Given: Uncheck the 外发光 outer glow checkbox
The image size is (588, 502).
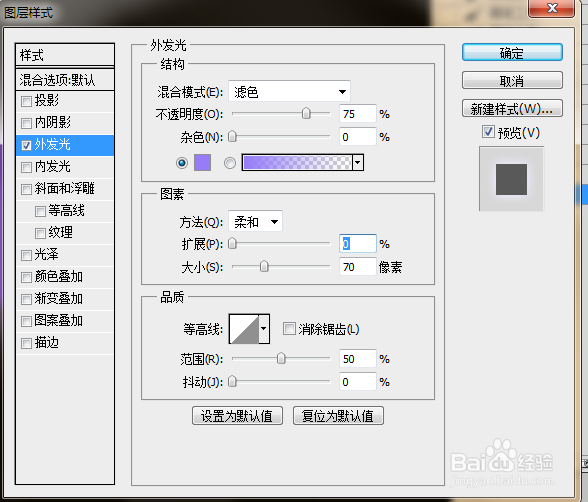Looking at the screenshot, I should [26, 145].
